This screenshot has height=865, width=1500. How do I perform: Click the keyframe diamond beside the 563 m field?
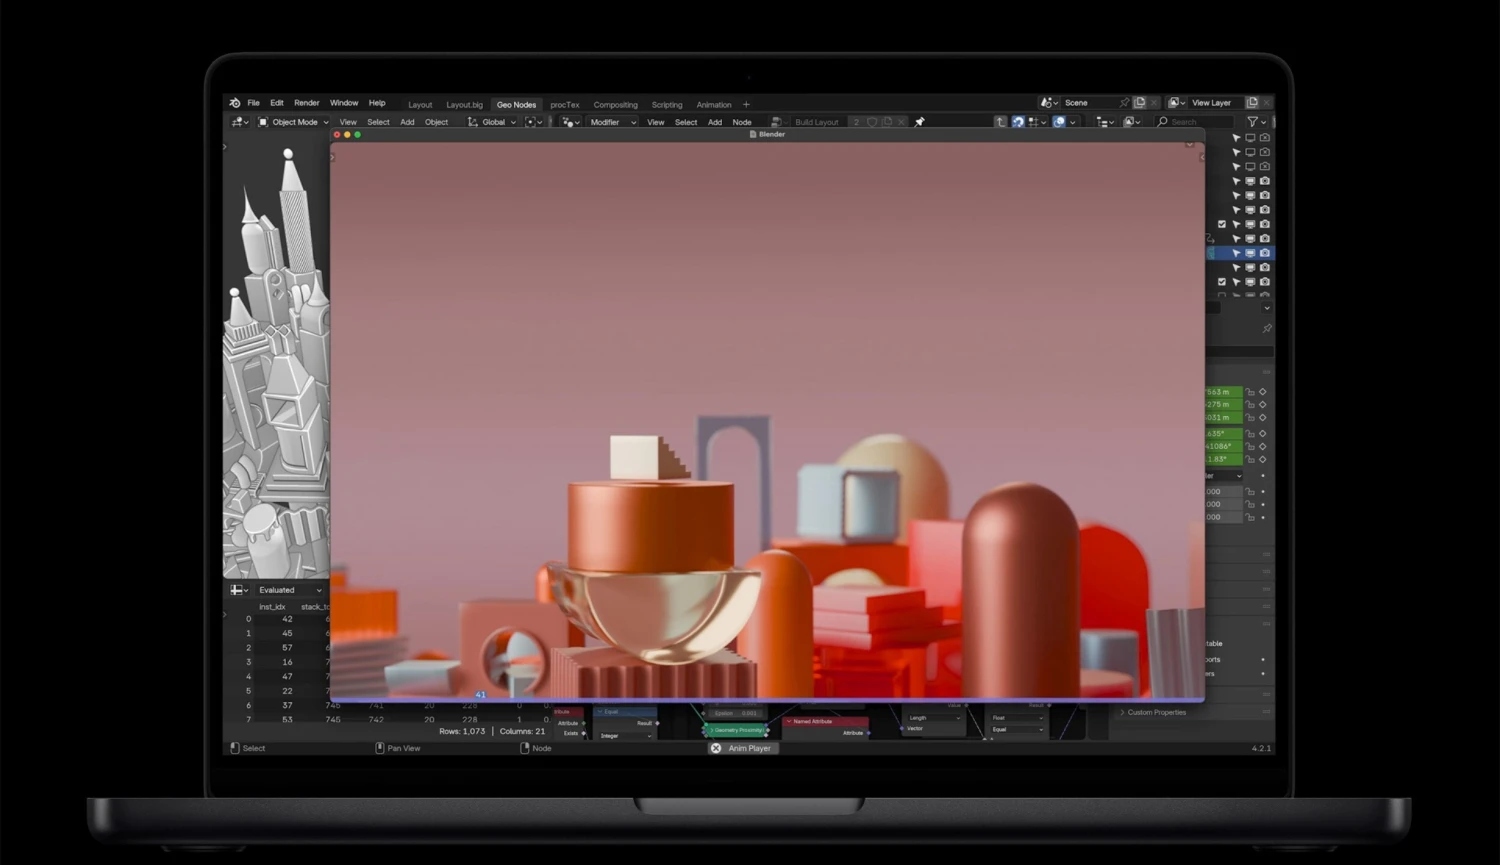pos(1263,392)
